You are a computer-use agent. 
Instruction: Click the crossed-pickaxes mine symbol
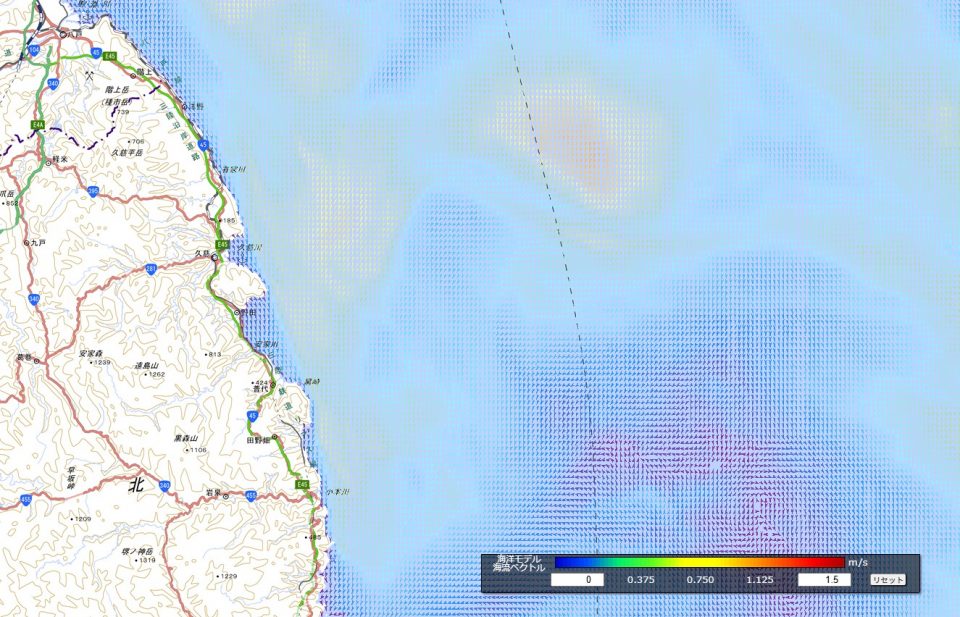89,77
